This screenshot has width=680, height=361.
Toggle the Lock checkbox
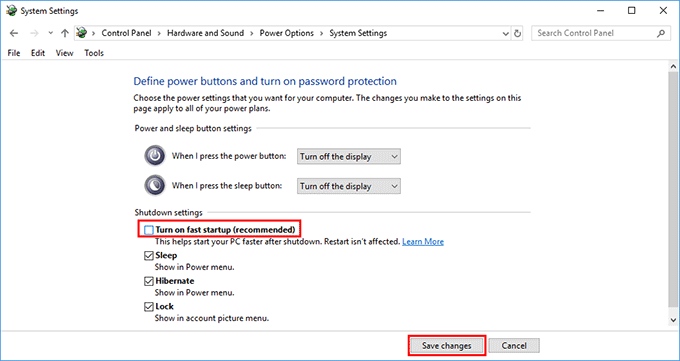point(149,307)
